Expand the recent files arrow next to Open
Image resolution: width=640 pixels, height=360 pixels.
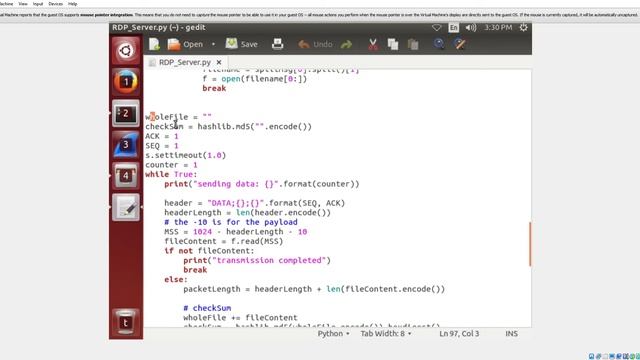(x=213, y=44)
